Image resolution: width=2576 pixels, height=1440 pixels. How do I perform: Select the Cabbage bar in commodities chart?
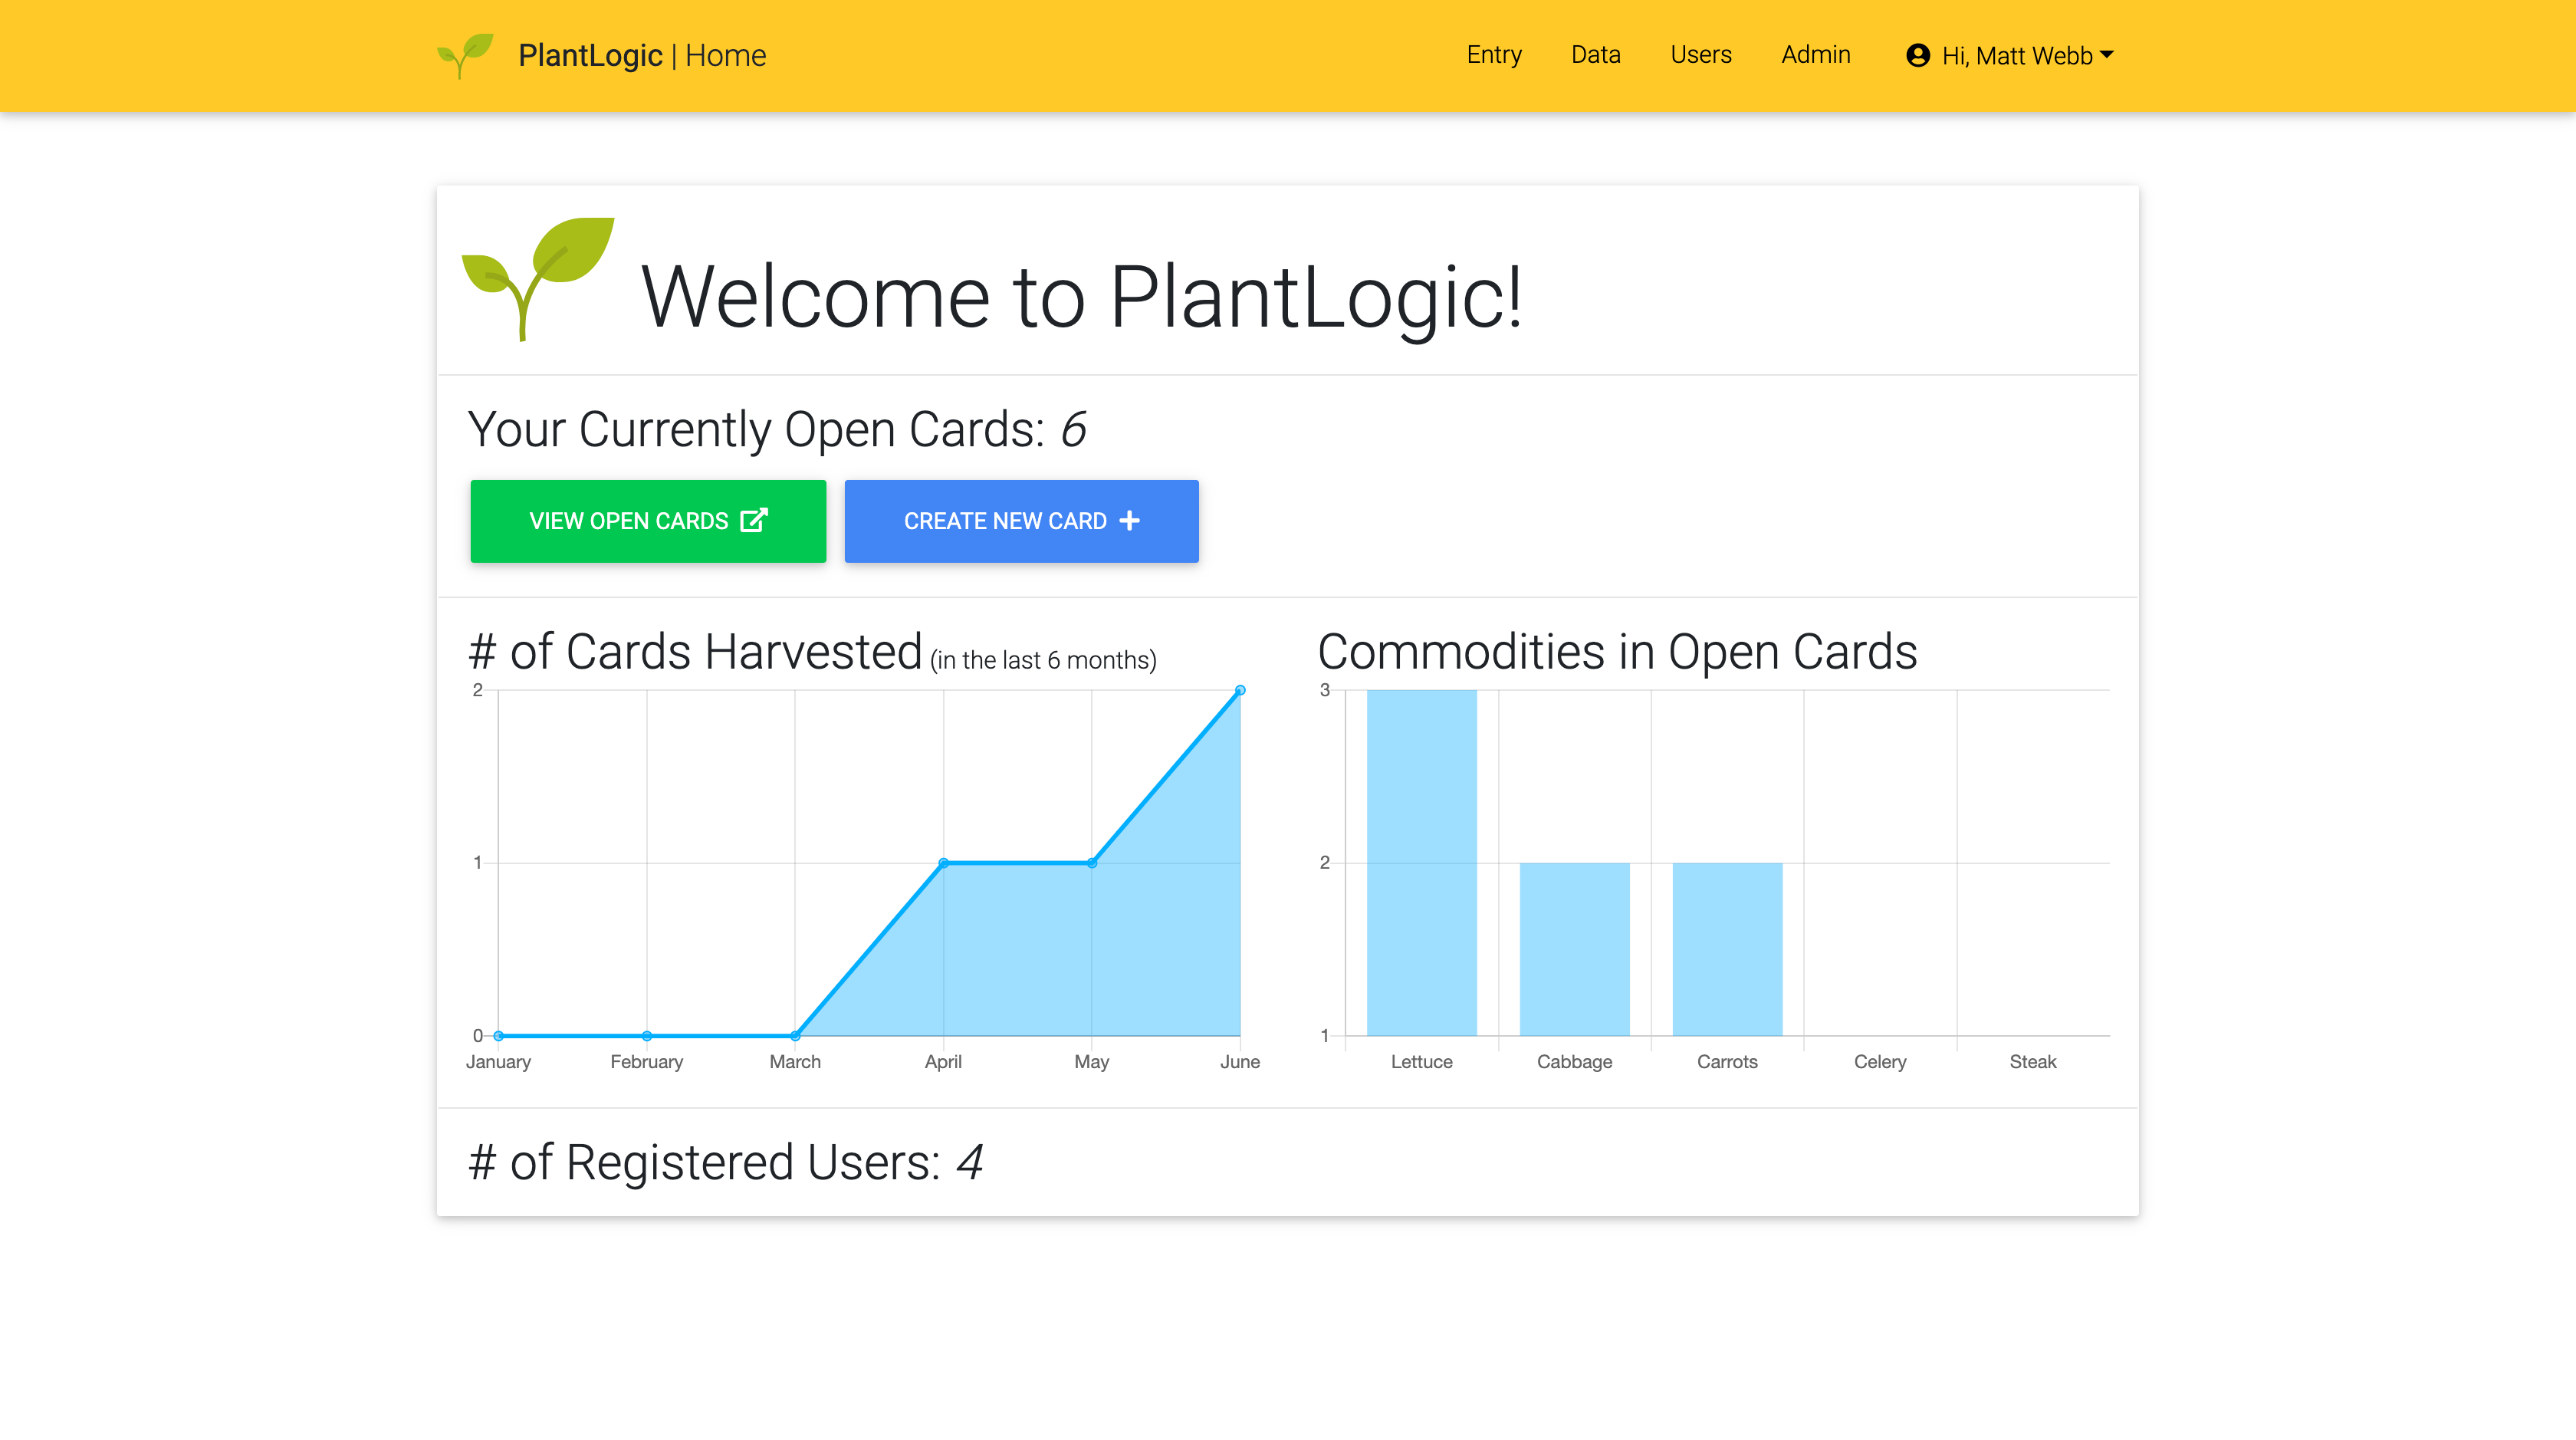(1574, 948)
